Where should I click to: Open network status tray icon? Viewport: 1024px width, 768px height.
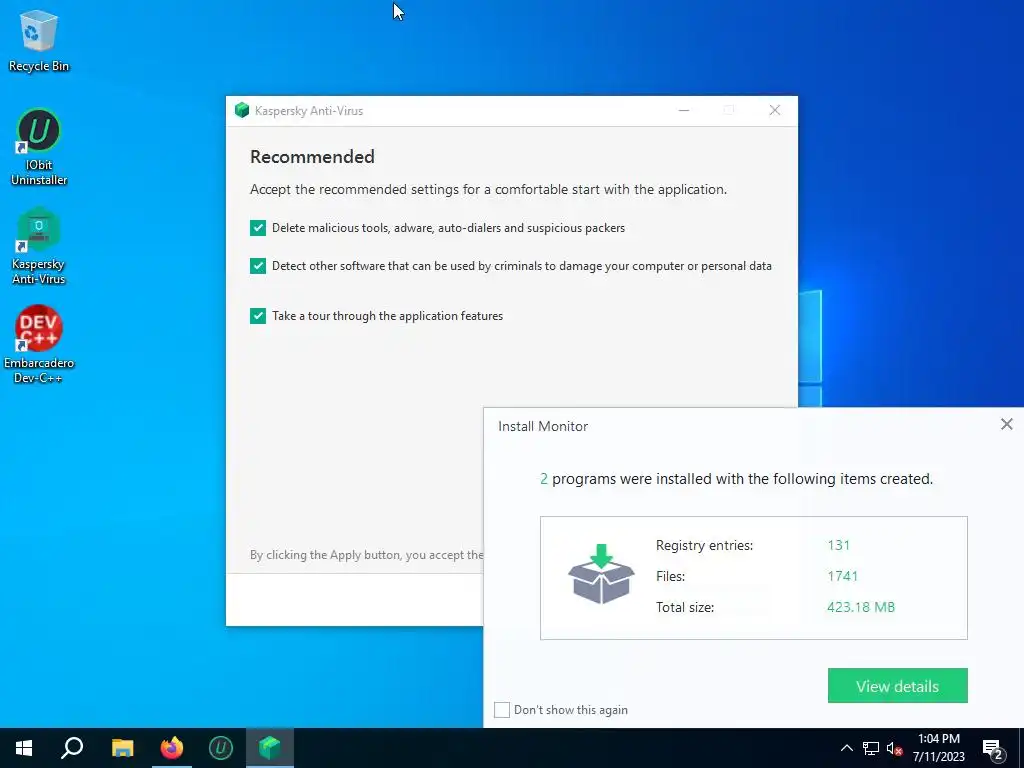click(x=871, y=748)
